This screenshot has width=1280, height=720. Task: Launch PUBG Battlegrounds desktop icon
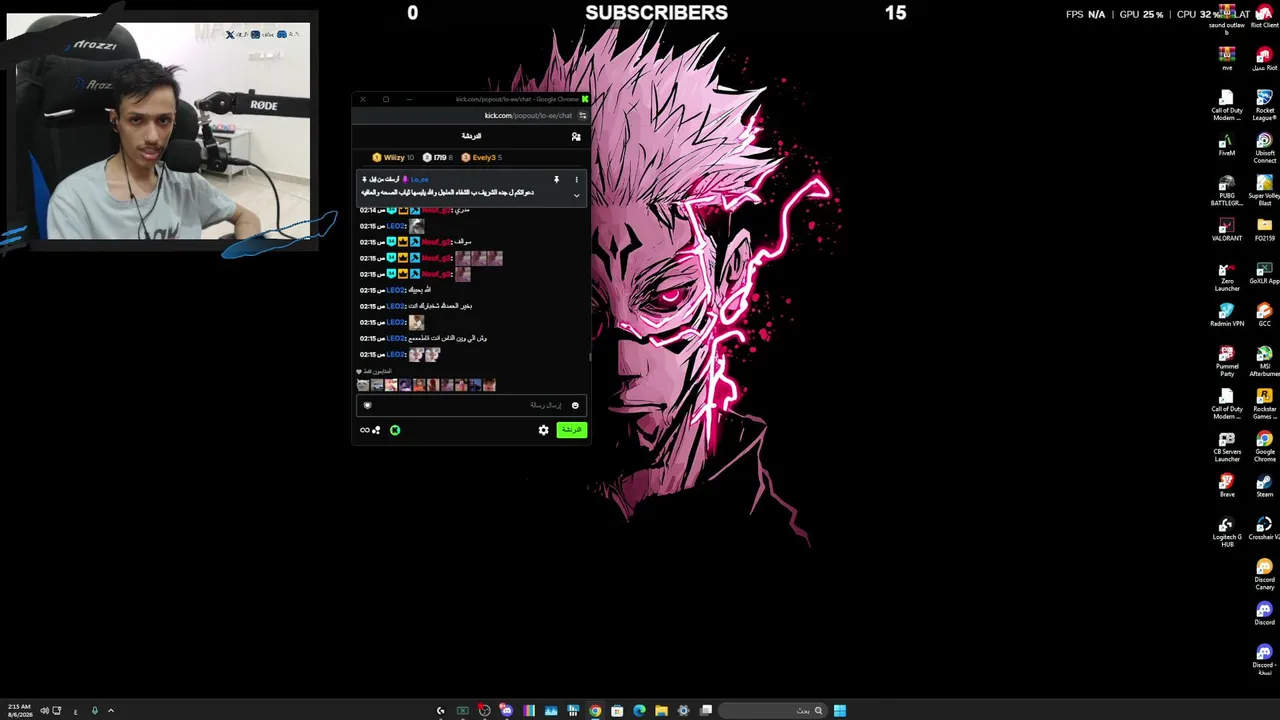1227,190
